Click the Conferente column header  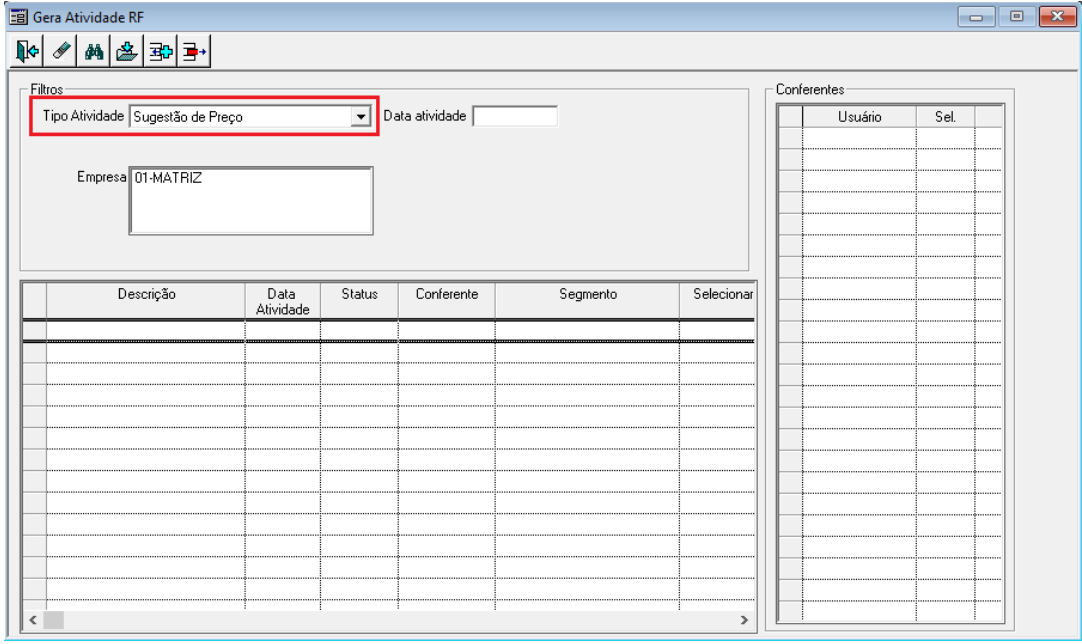pos(446,301)
